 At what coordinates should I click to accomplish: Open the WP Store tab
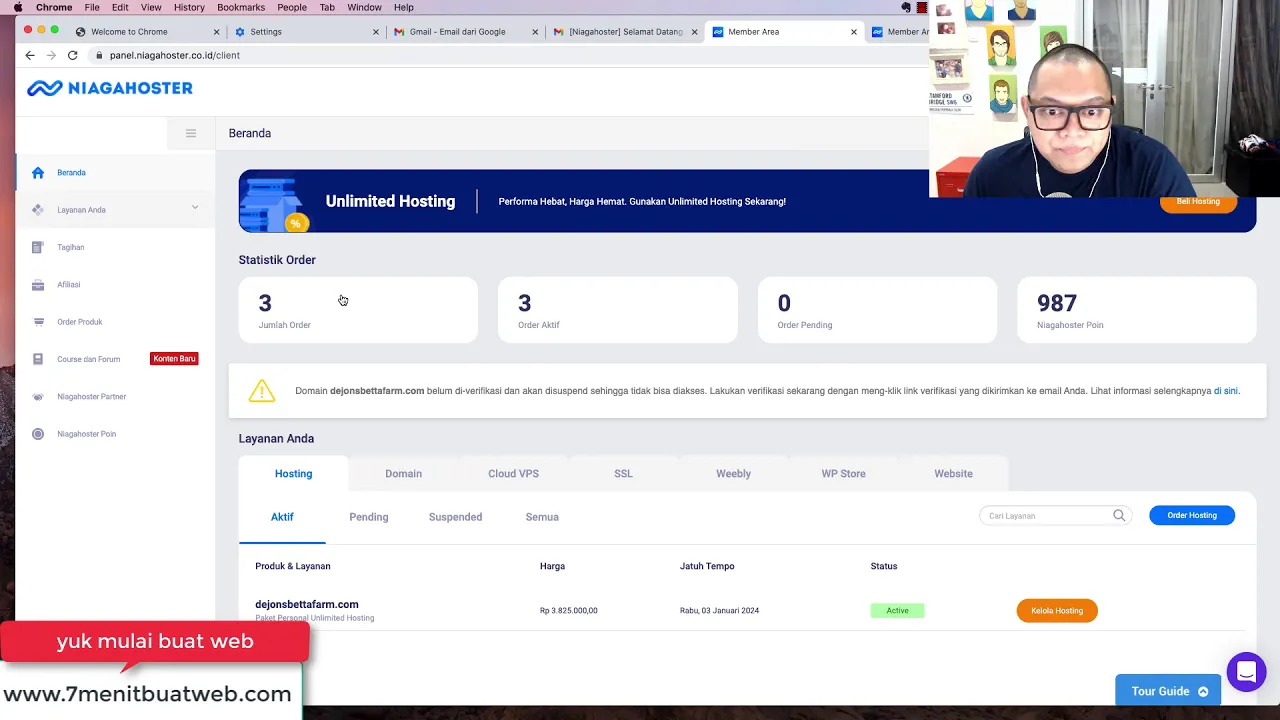[843, 474]
